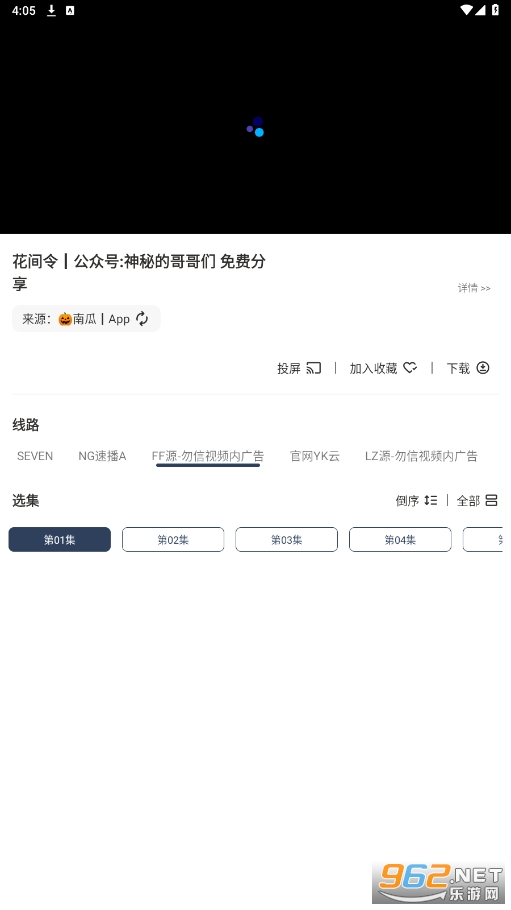Switch to SEVEN line tab

tap(35, 456)
